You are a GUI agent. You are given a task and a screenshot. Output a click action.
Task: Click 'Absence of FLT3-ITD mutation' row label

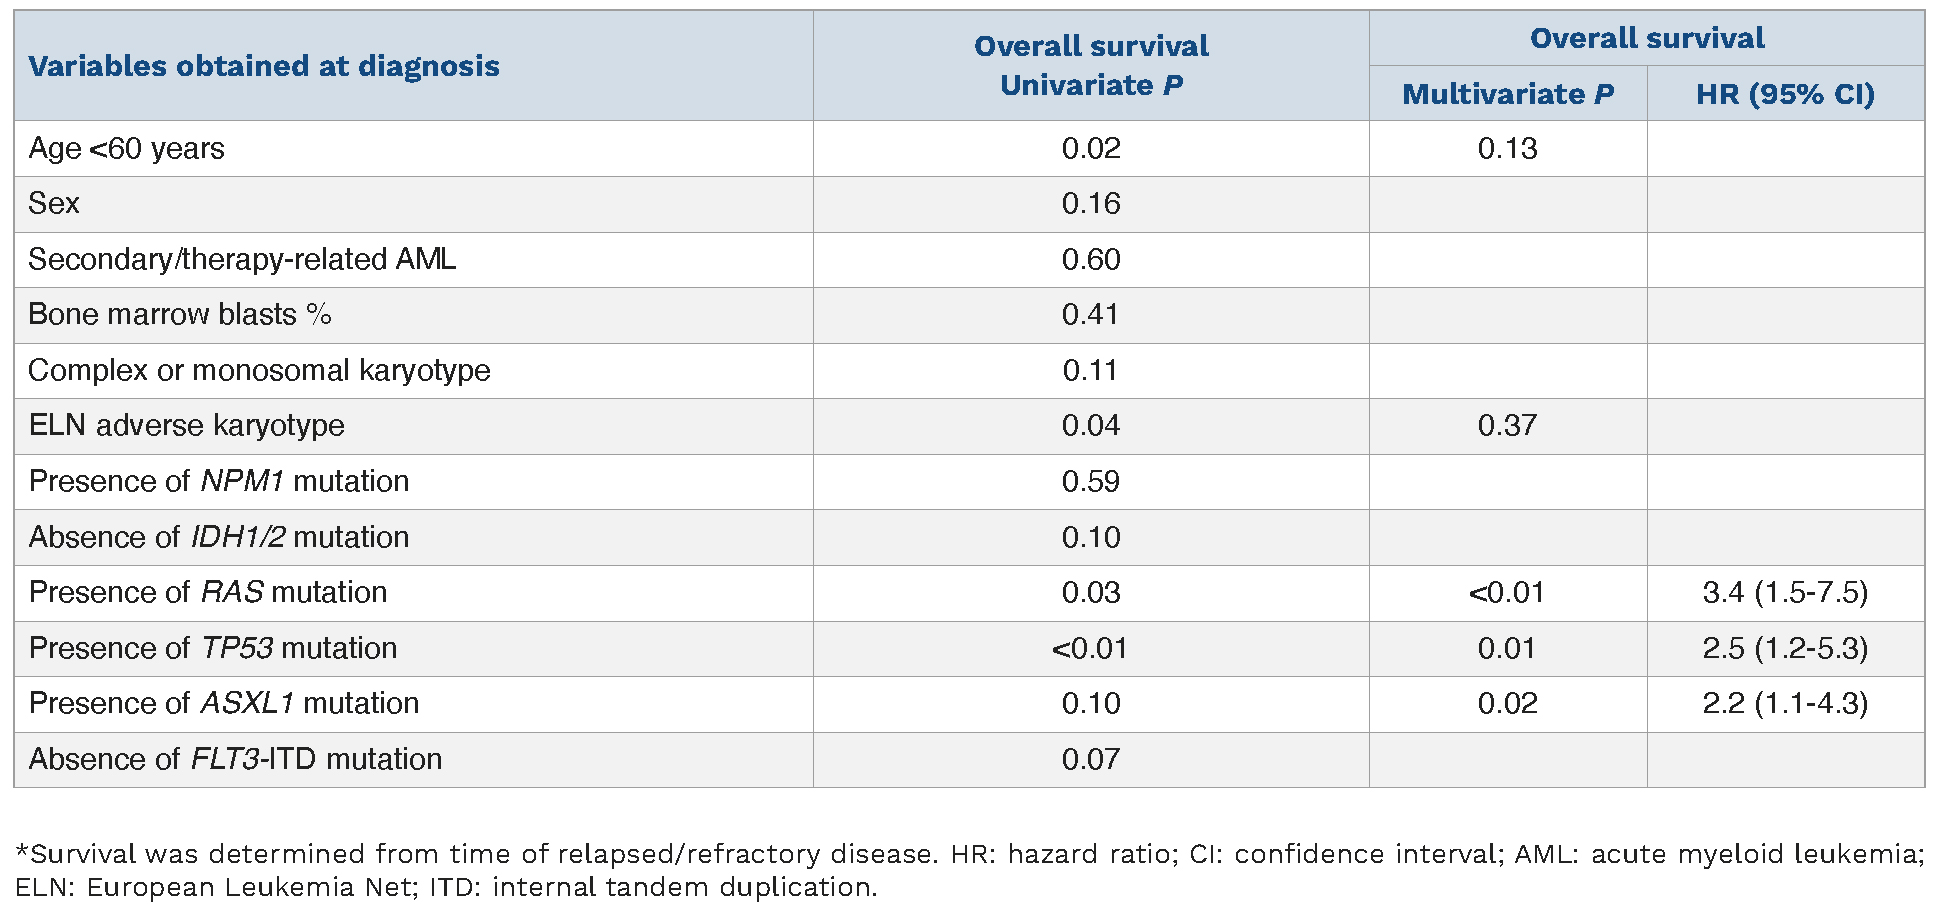(x=236, y=760)
